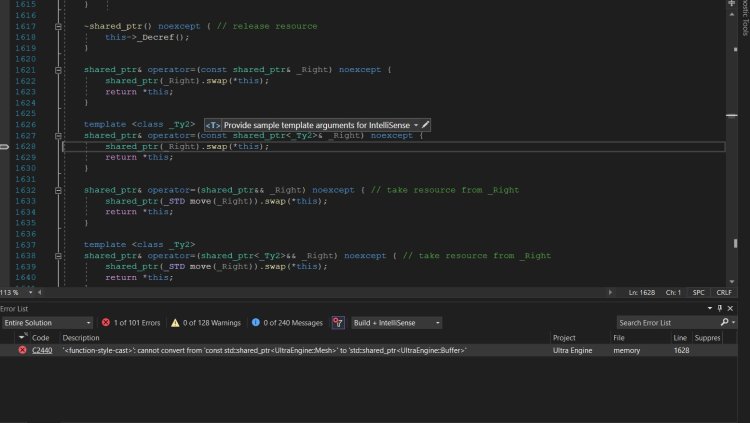
Task: Open the Entire Solution scope dropdown
Action: pos(47,323)
